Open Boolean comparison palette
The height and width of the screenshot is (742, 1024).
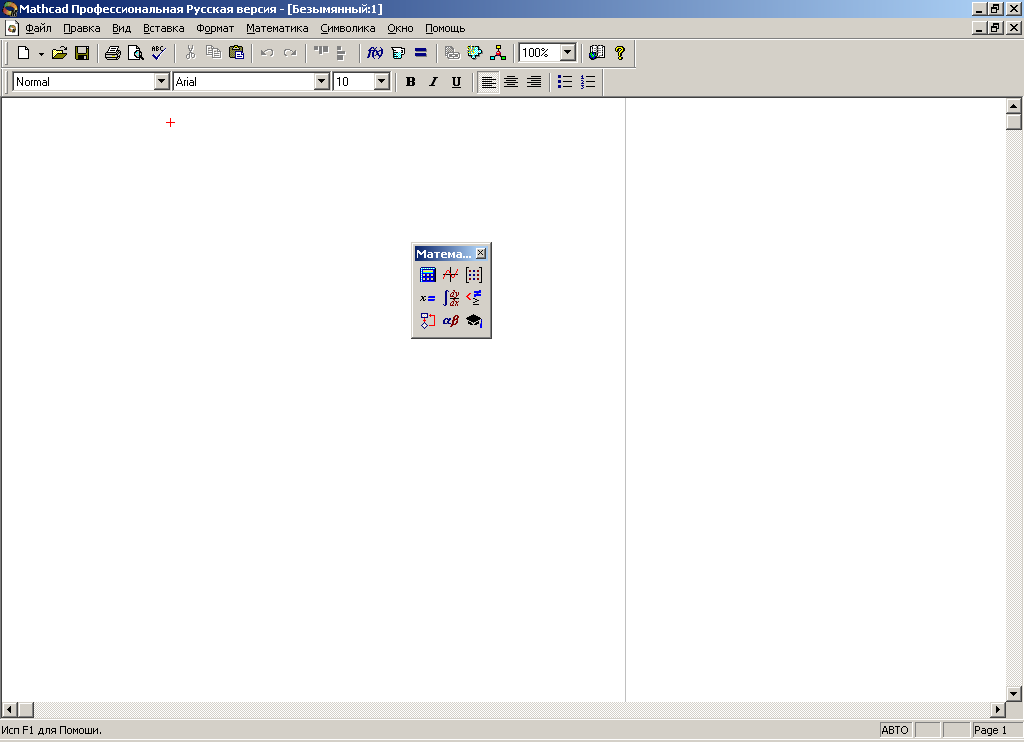point(474,298)
